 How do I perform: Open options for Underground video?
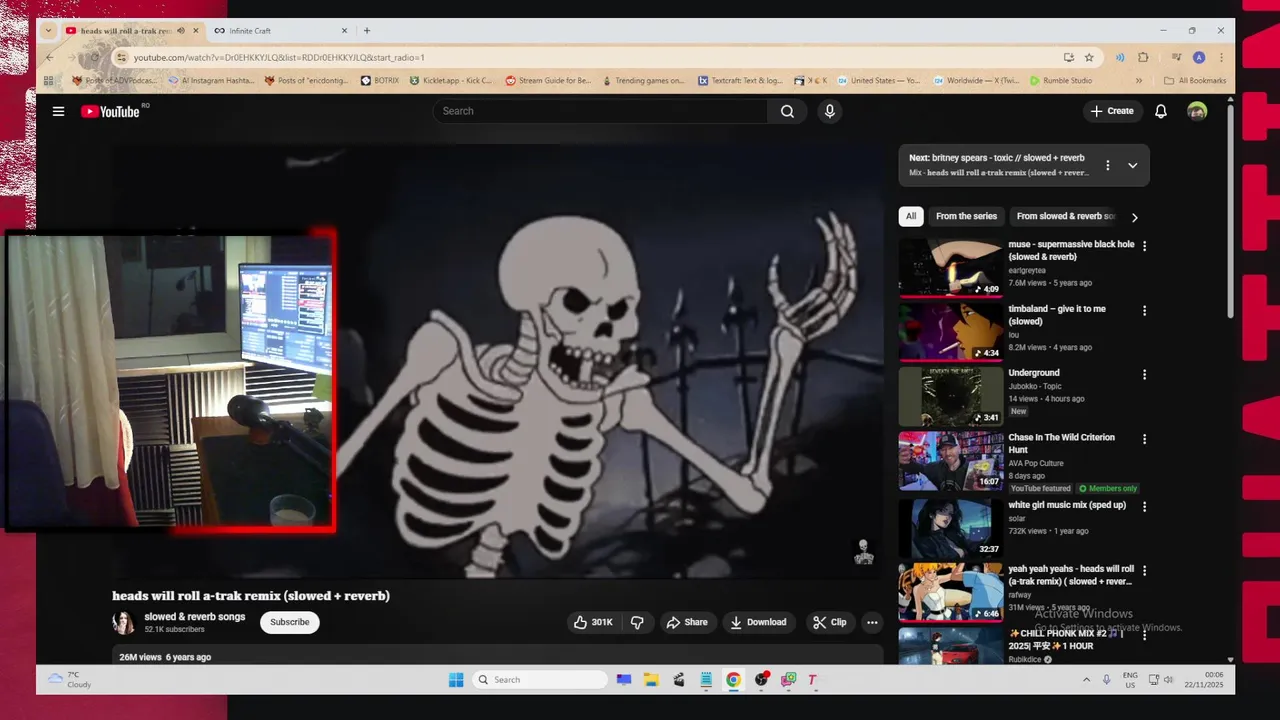tap(1145, 374)
